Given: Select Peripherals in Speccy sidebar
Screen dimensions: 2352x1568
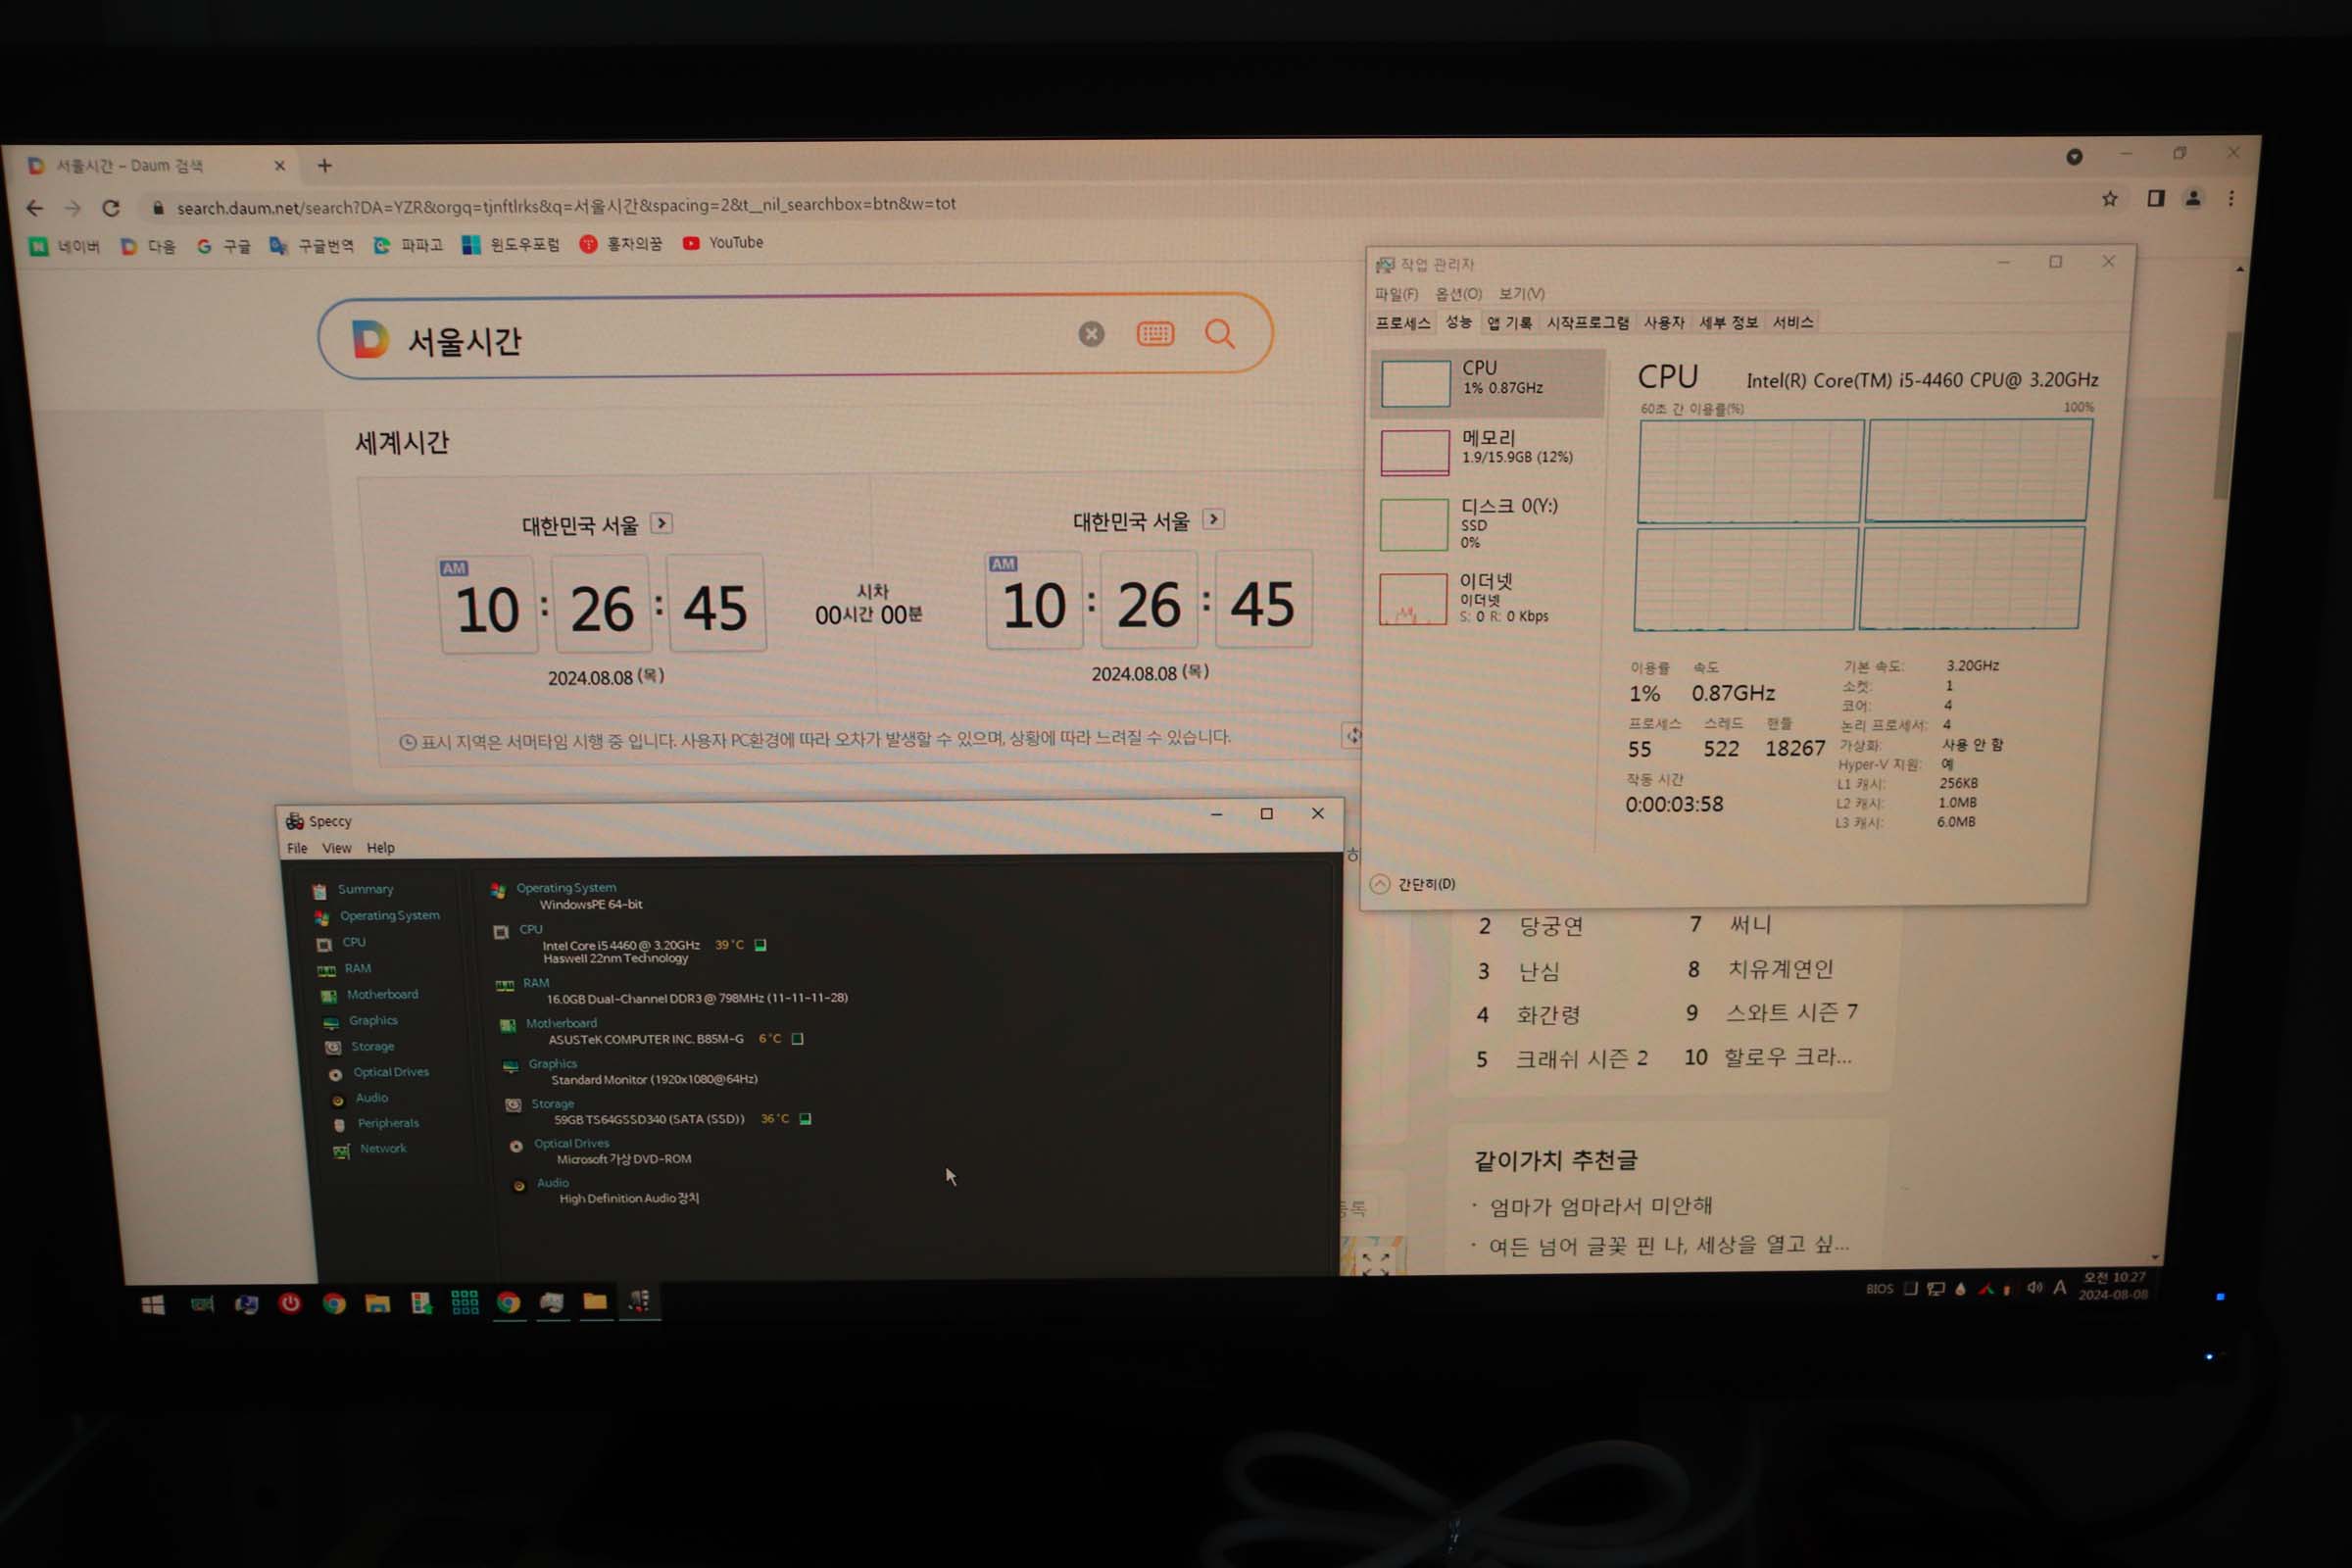Looking at the screenshot, I should click(377, 1124).
